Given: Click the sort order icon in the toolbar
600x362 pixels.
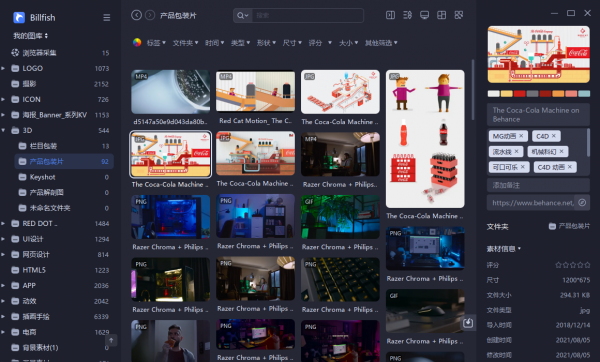Looking at the screenshot, I should click(408, 15).
